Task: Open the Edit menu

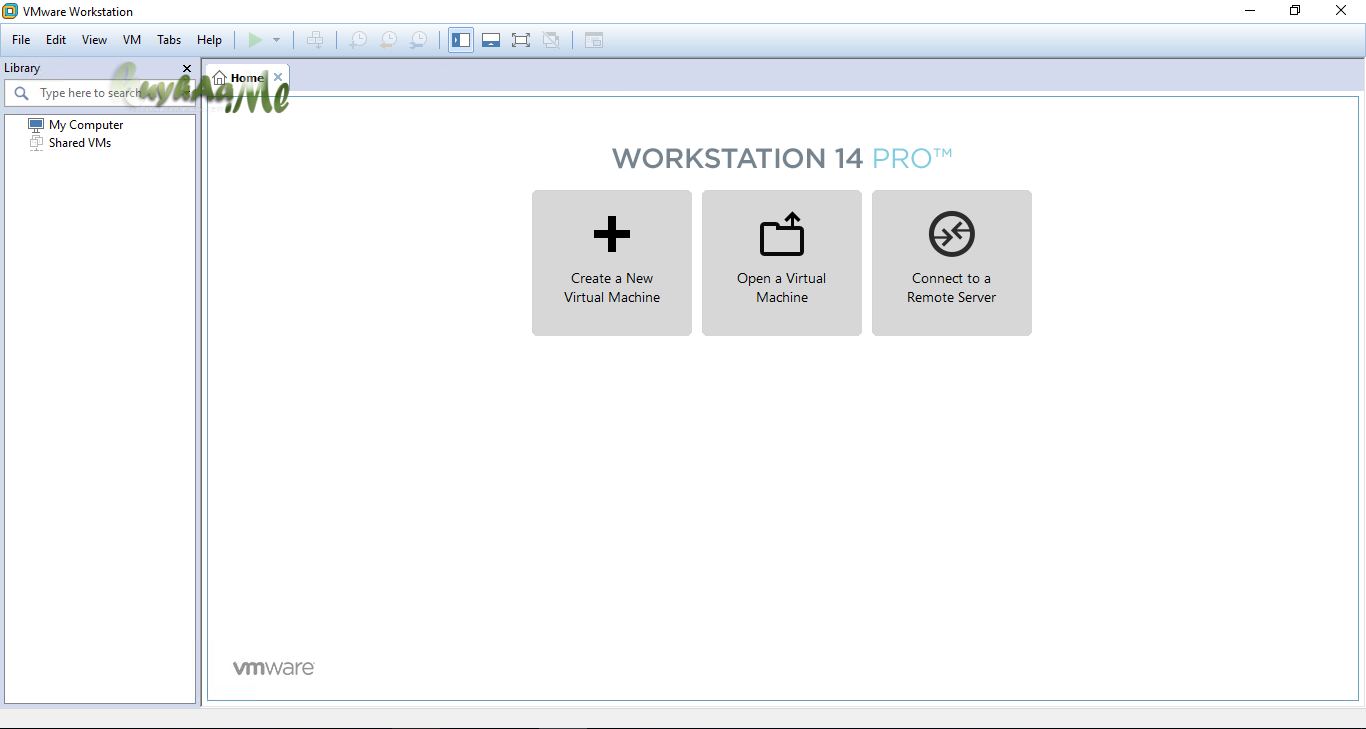Action: pyautogui.click(x=56, y=40)
